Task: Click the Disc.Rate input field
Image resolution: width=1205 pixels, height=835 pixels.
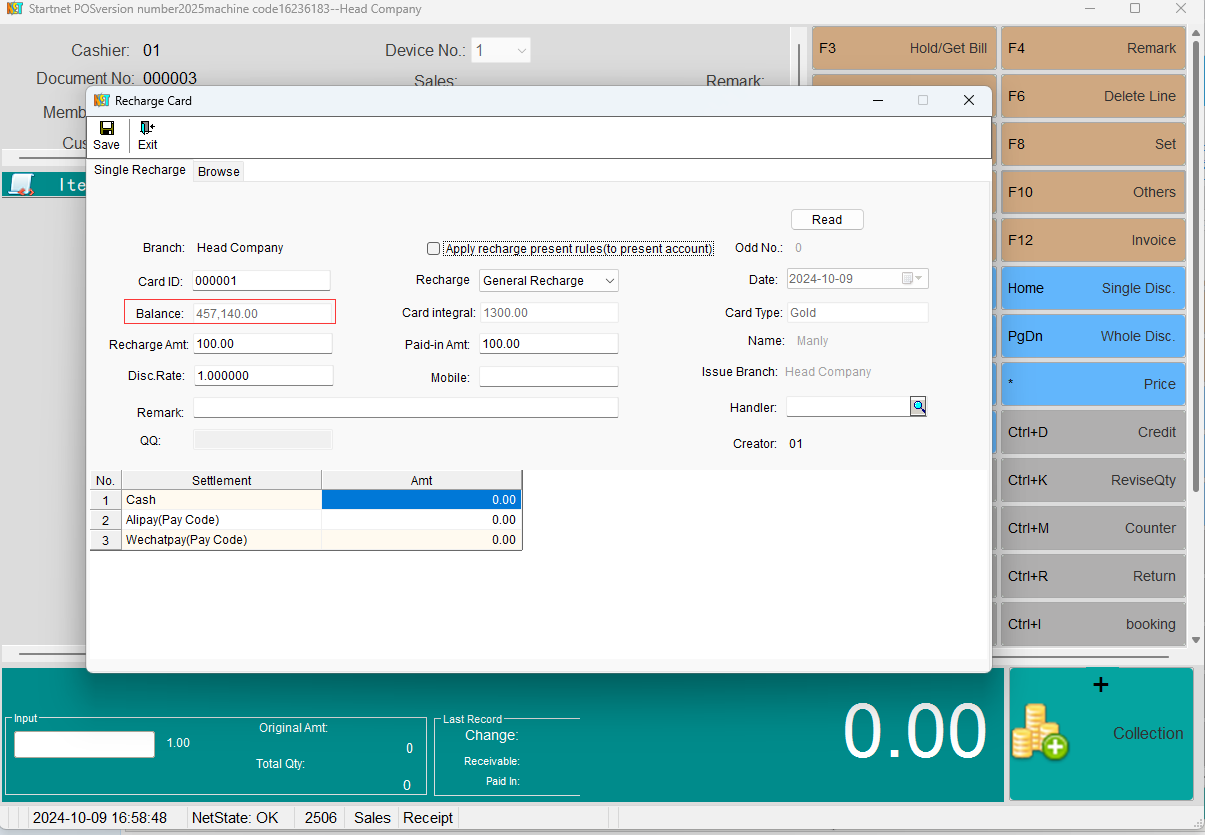Action: pyautogui.click(x=263, y=376)
